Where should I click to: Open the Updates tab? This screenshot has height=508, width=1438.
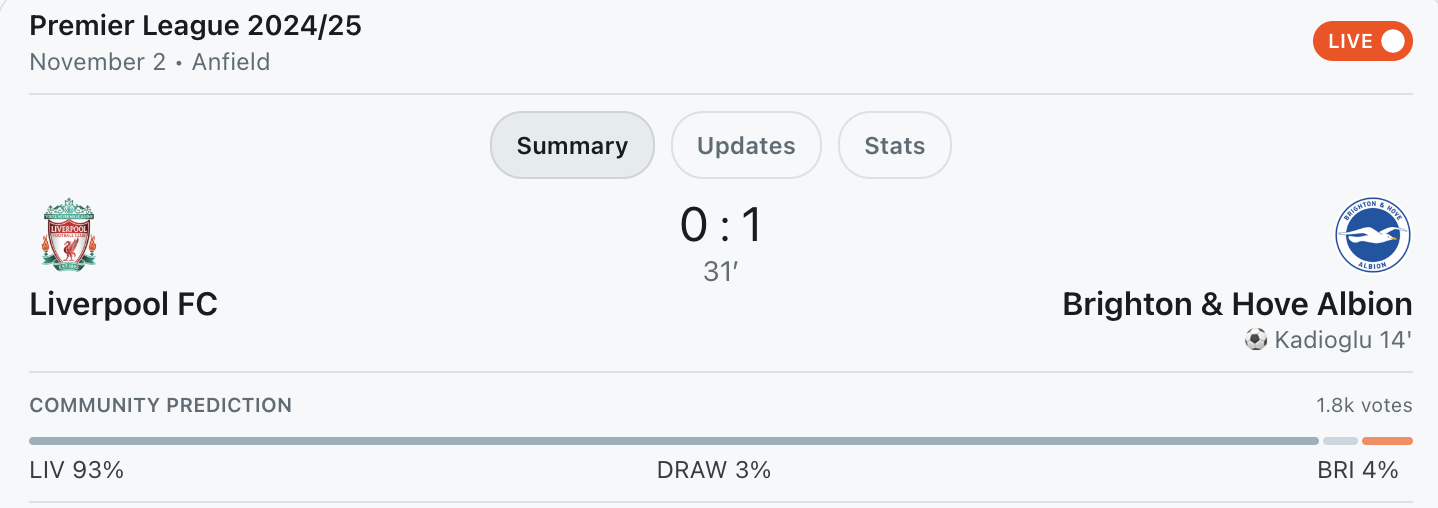click(x=746, y=145)
